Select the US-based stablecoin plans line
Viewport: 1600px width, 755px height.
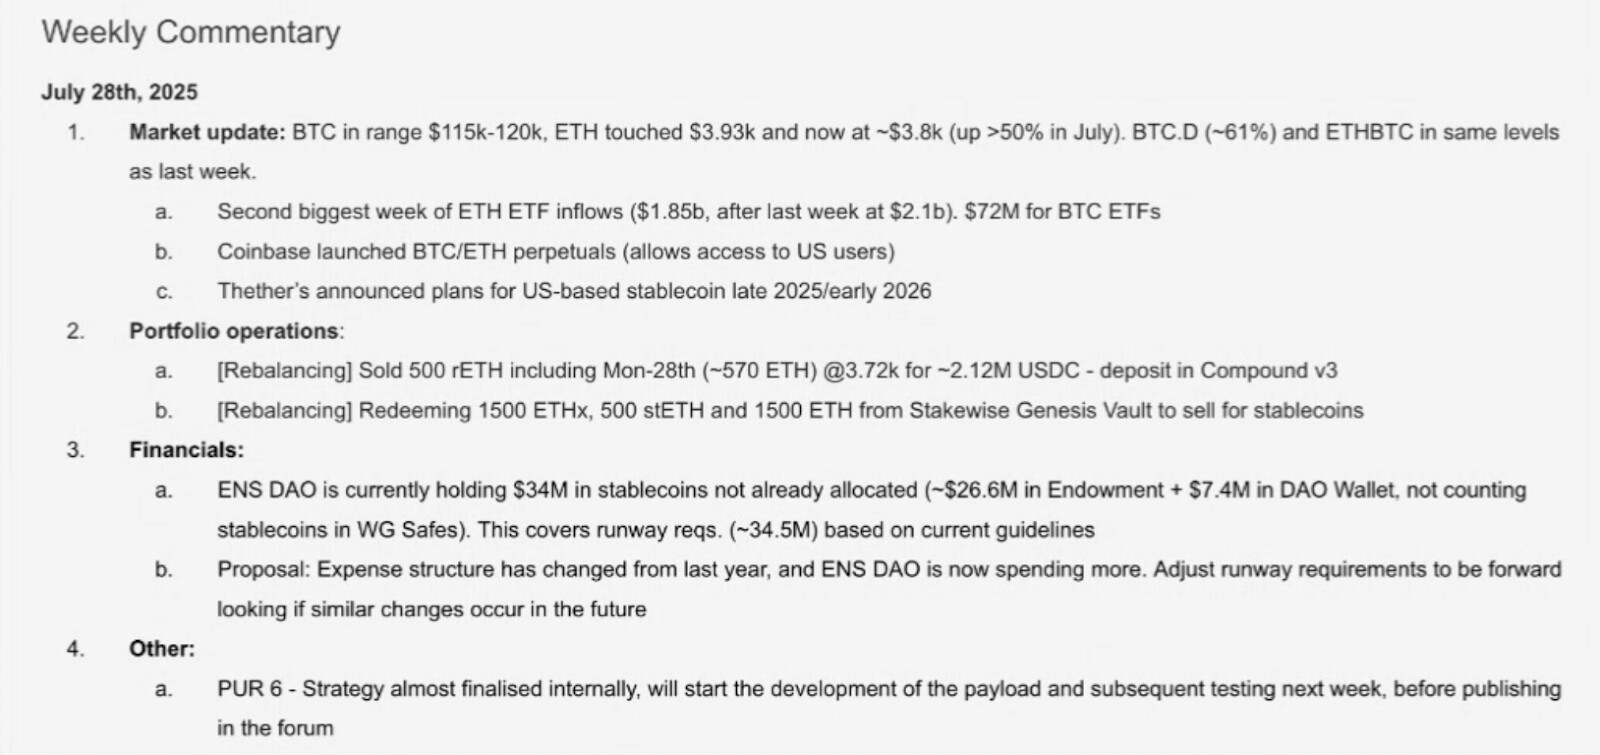point(573,291)
